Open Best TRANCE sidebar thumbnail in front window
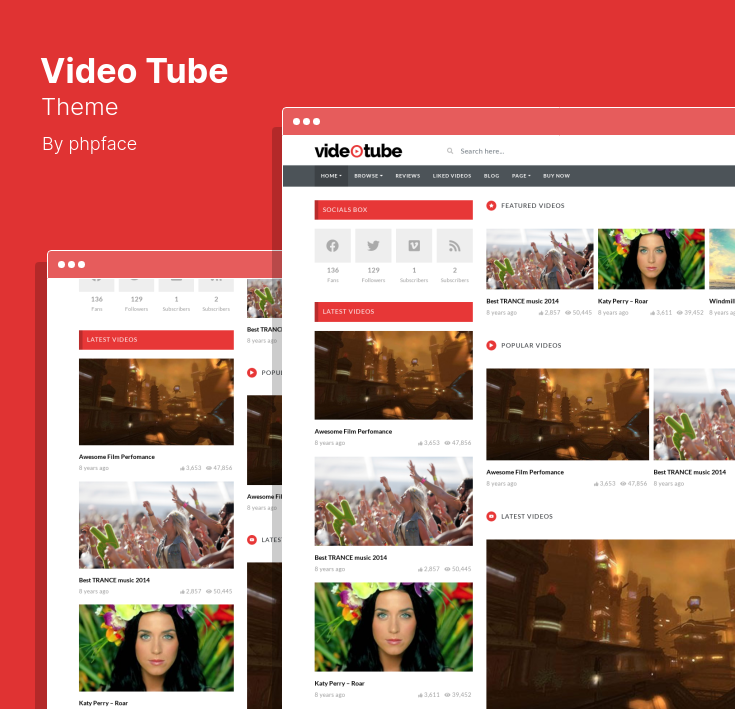Viewport: 735px width, 709px height. (394, 501)
